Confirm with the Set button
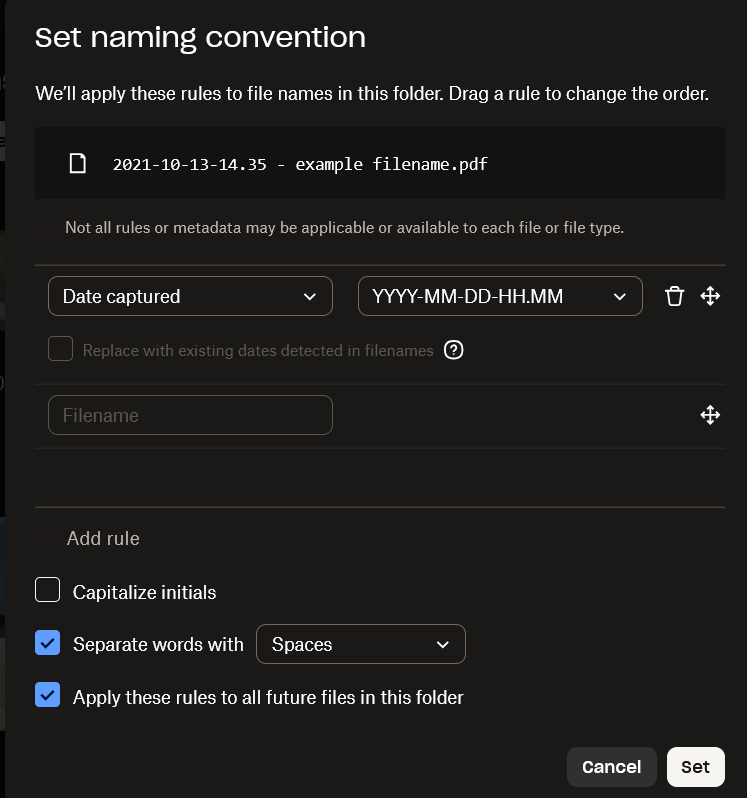This screenshot has height=798, width=747. point(695,767)
